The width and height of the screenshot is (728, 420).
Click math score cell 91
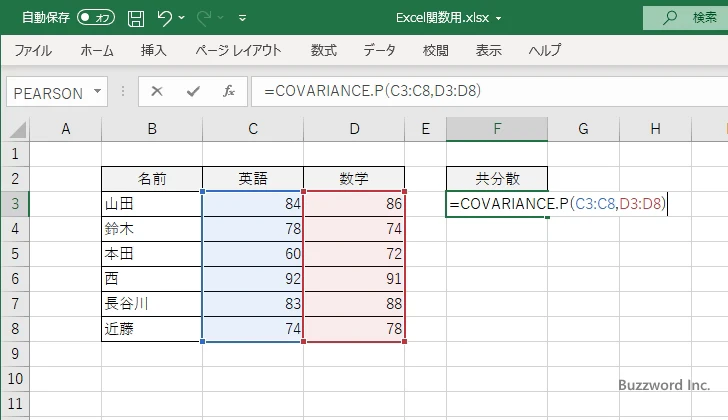pyautogui.click(x=354, y=279)
